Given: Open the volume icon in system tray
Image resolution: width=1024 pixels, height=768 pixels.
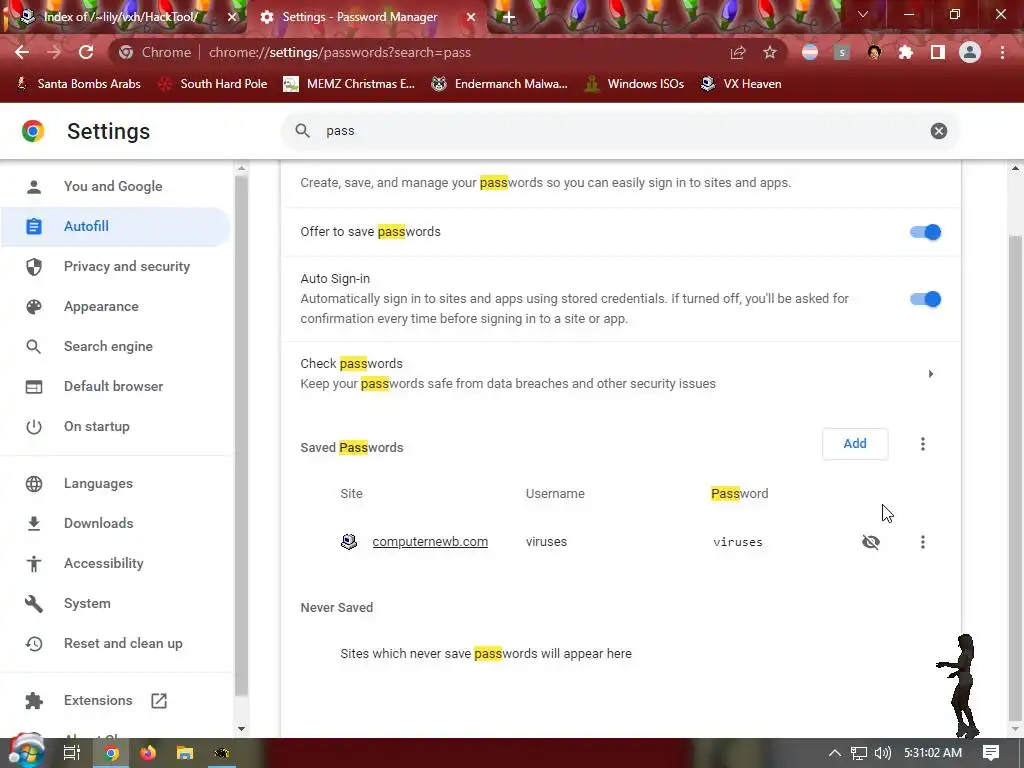Looking at the screenshot, I should point(882,753).
